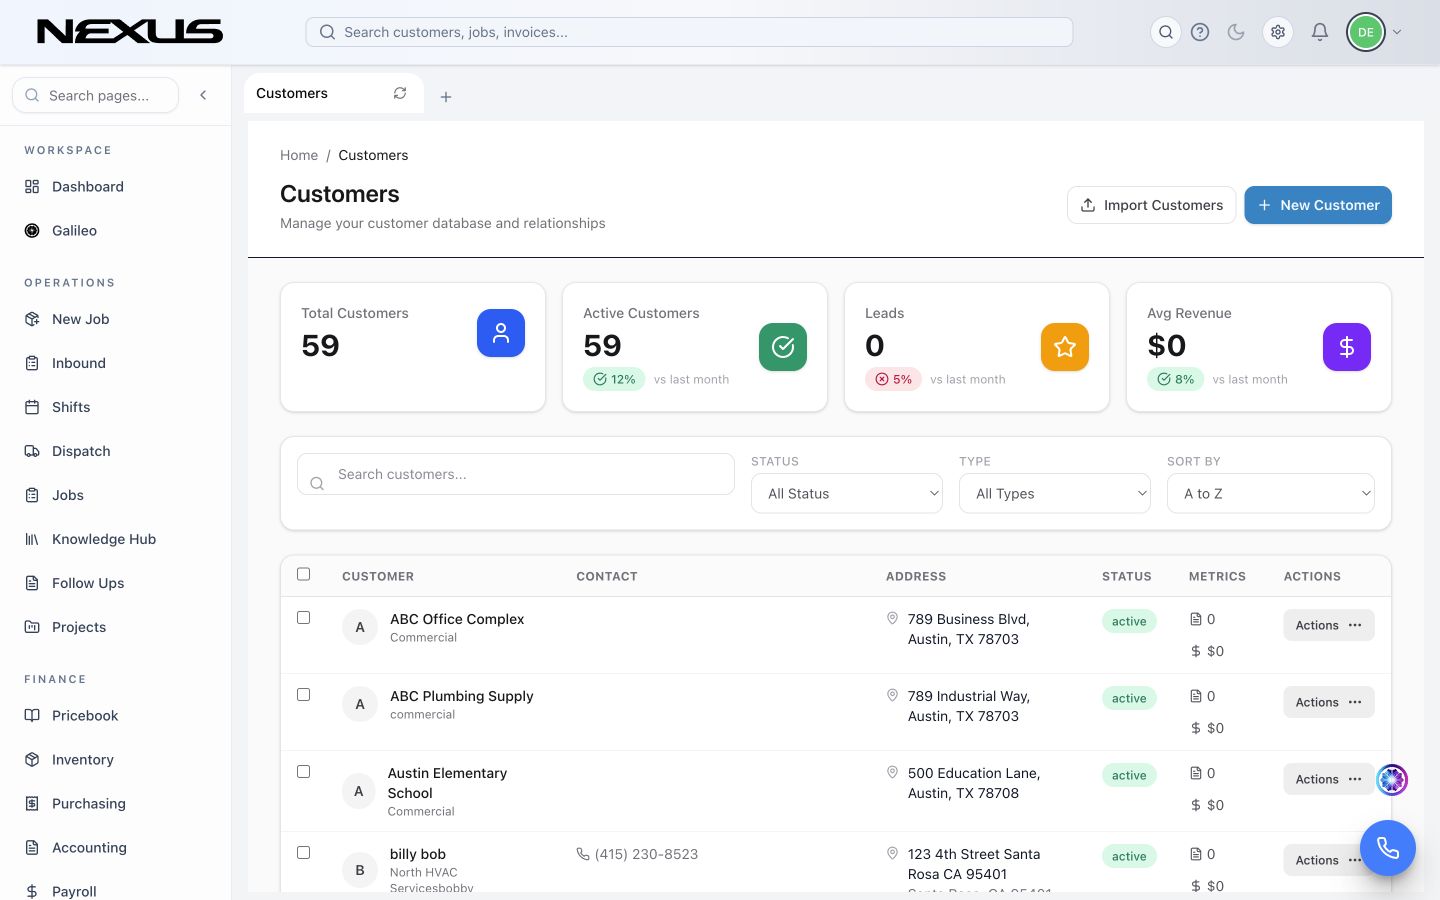The width and height of the screenshot is (1440, 900).
Task: Open the help question mark icon
Action: click(x=1200, y=32)
